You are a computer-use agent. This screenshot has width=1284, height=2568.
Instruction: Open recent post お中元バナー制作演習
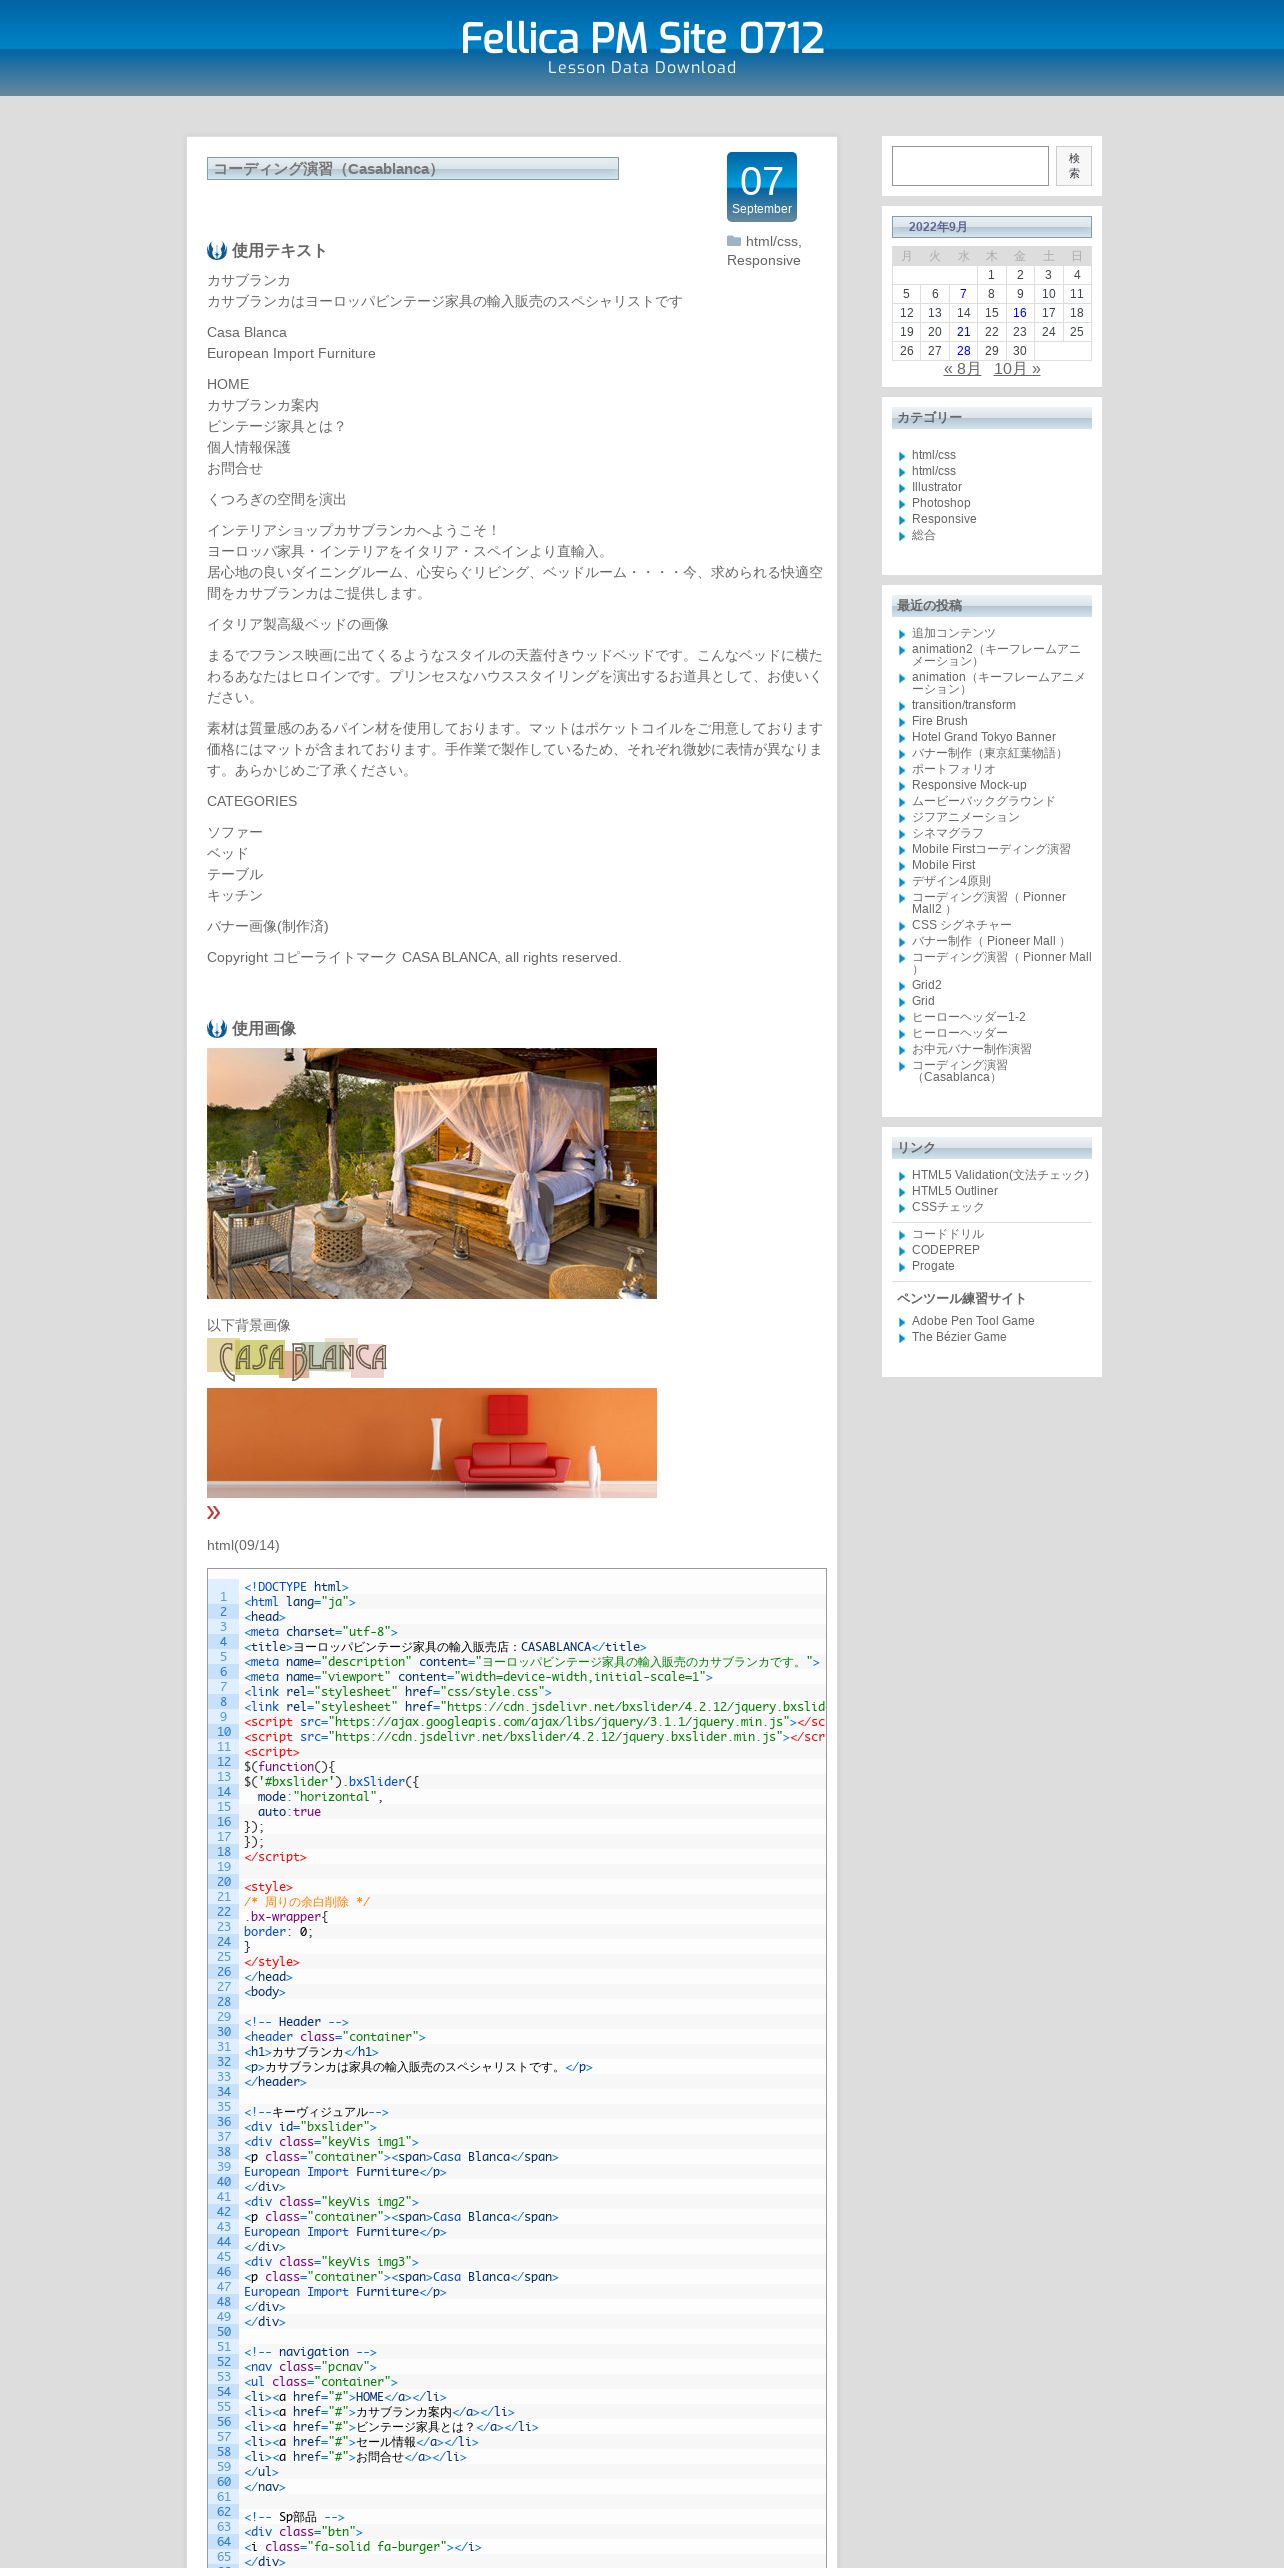[x=972, y=1049]
